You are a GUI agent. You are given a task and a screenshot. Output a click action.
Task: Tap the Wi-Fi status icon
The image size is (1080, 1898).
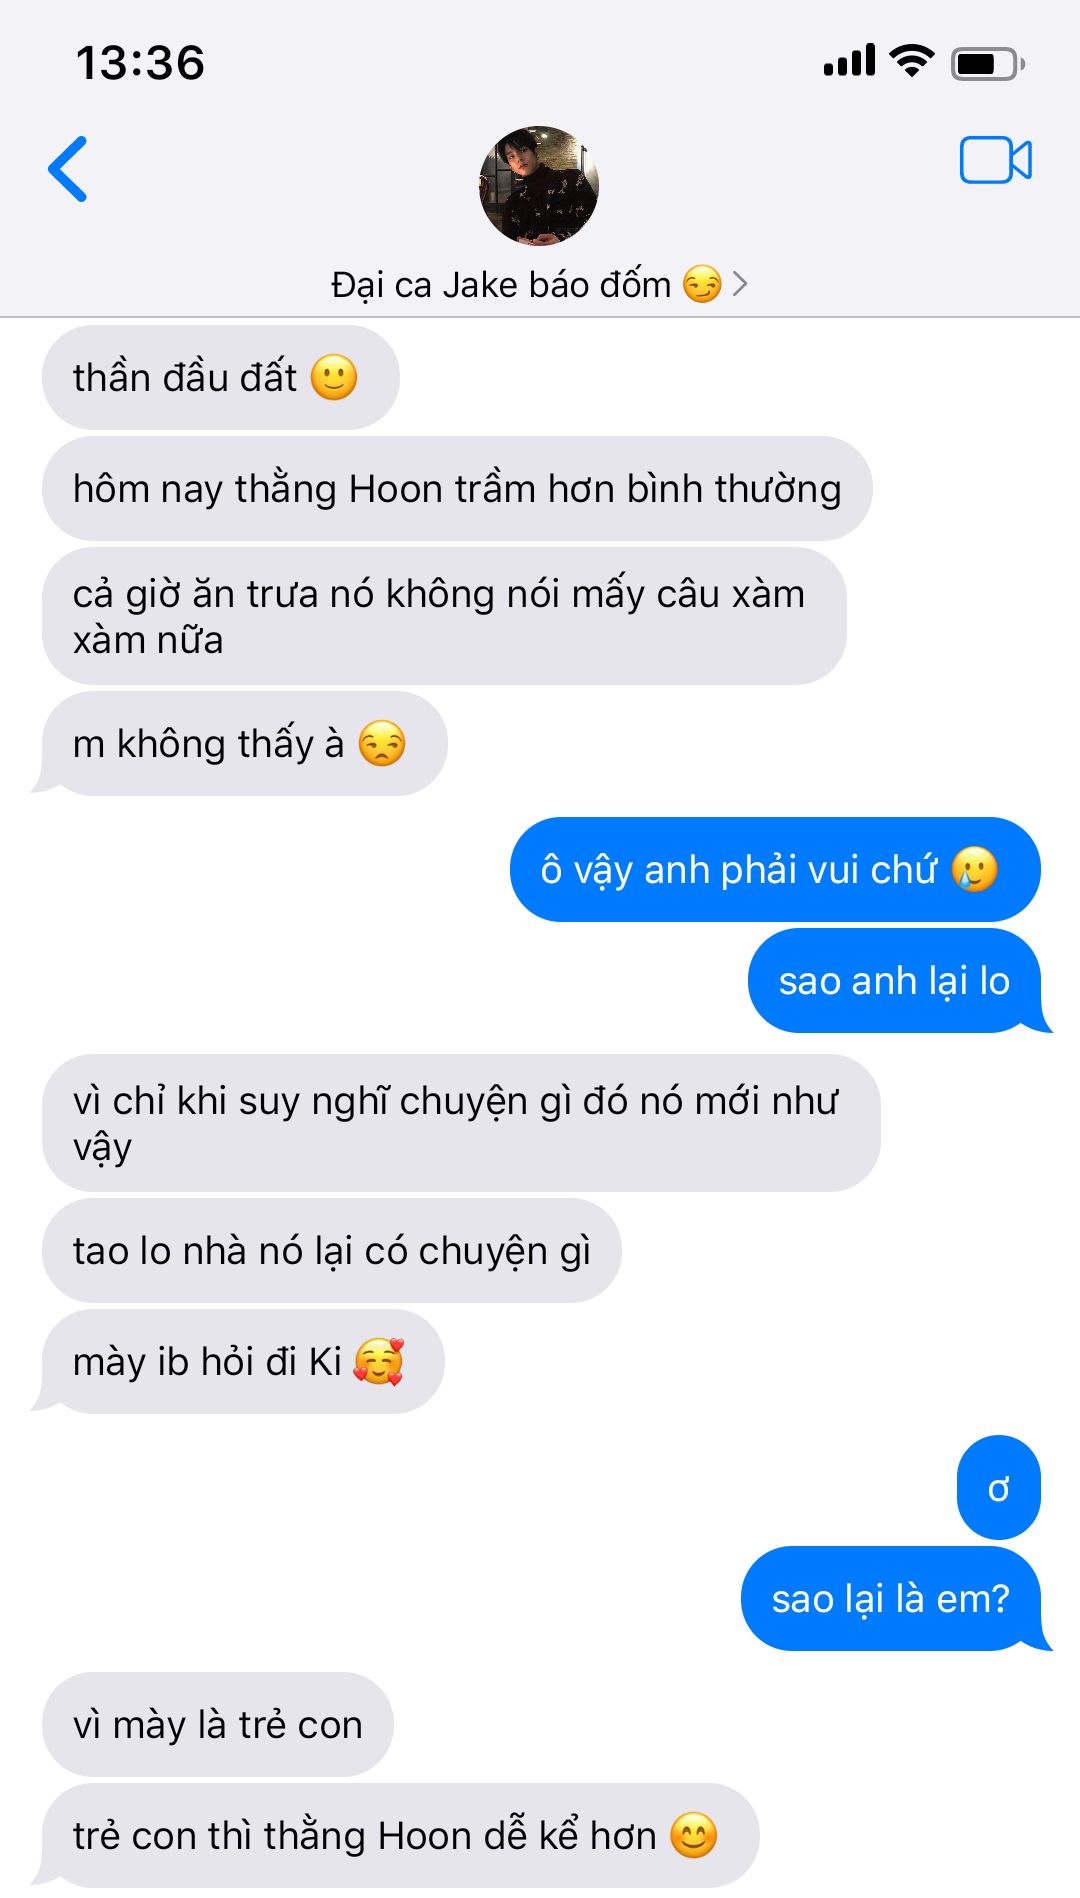click(911, 61)
